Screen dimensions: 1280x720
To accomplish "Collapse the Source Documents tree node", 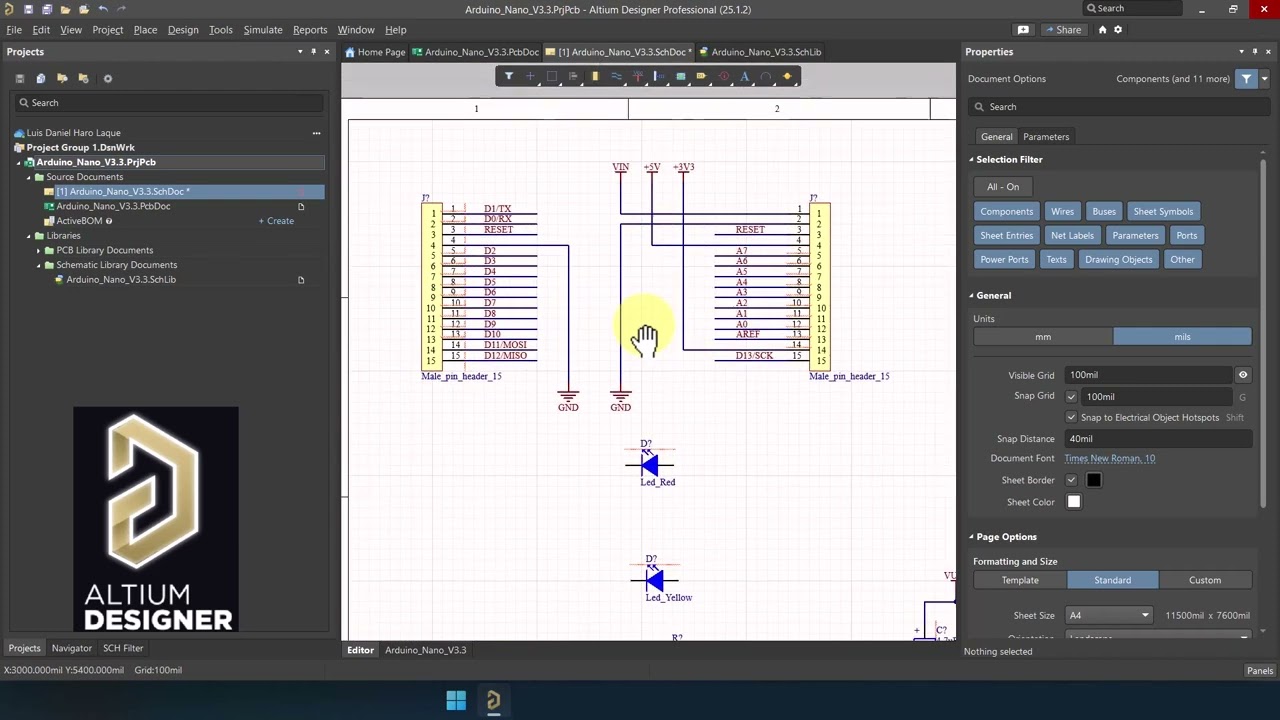I will click(x=29, y=177).
